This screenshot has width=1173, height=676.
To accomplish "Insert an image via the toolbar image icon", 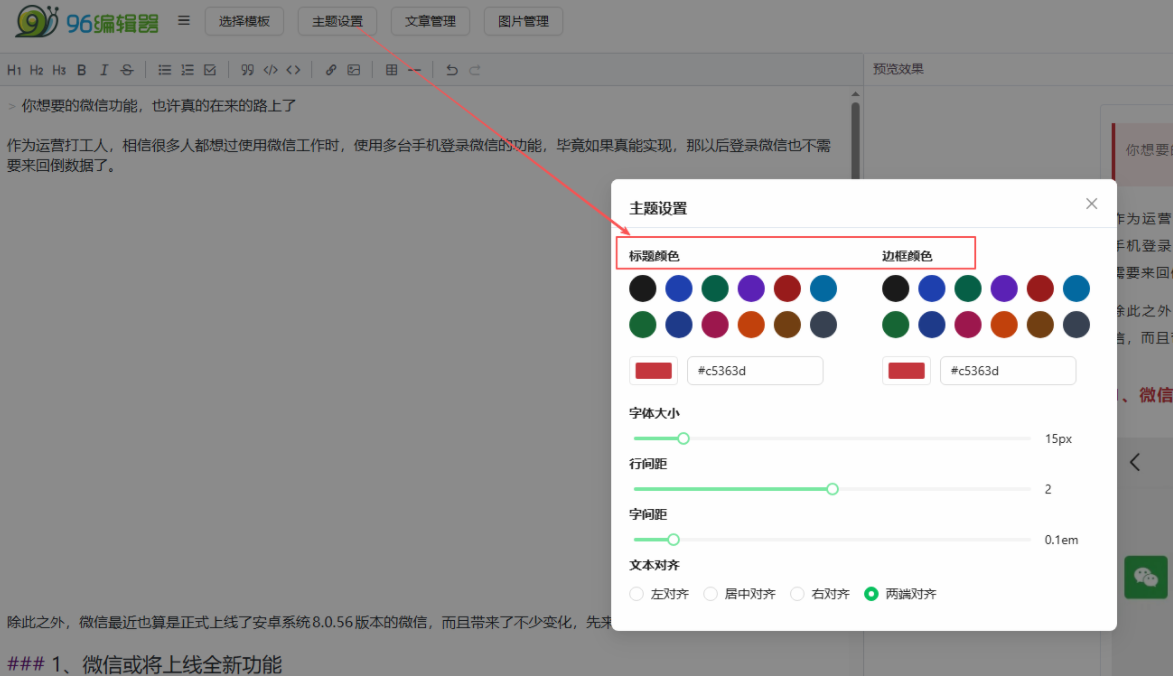I will click(x=353, y=70).
